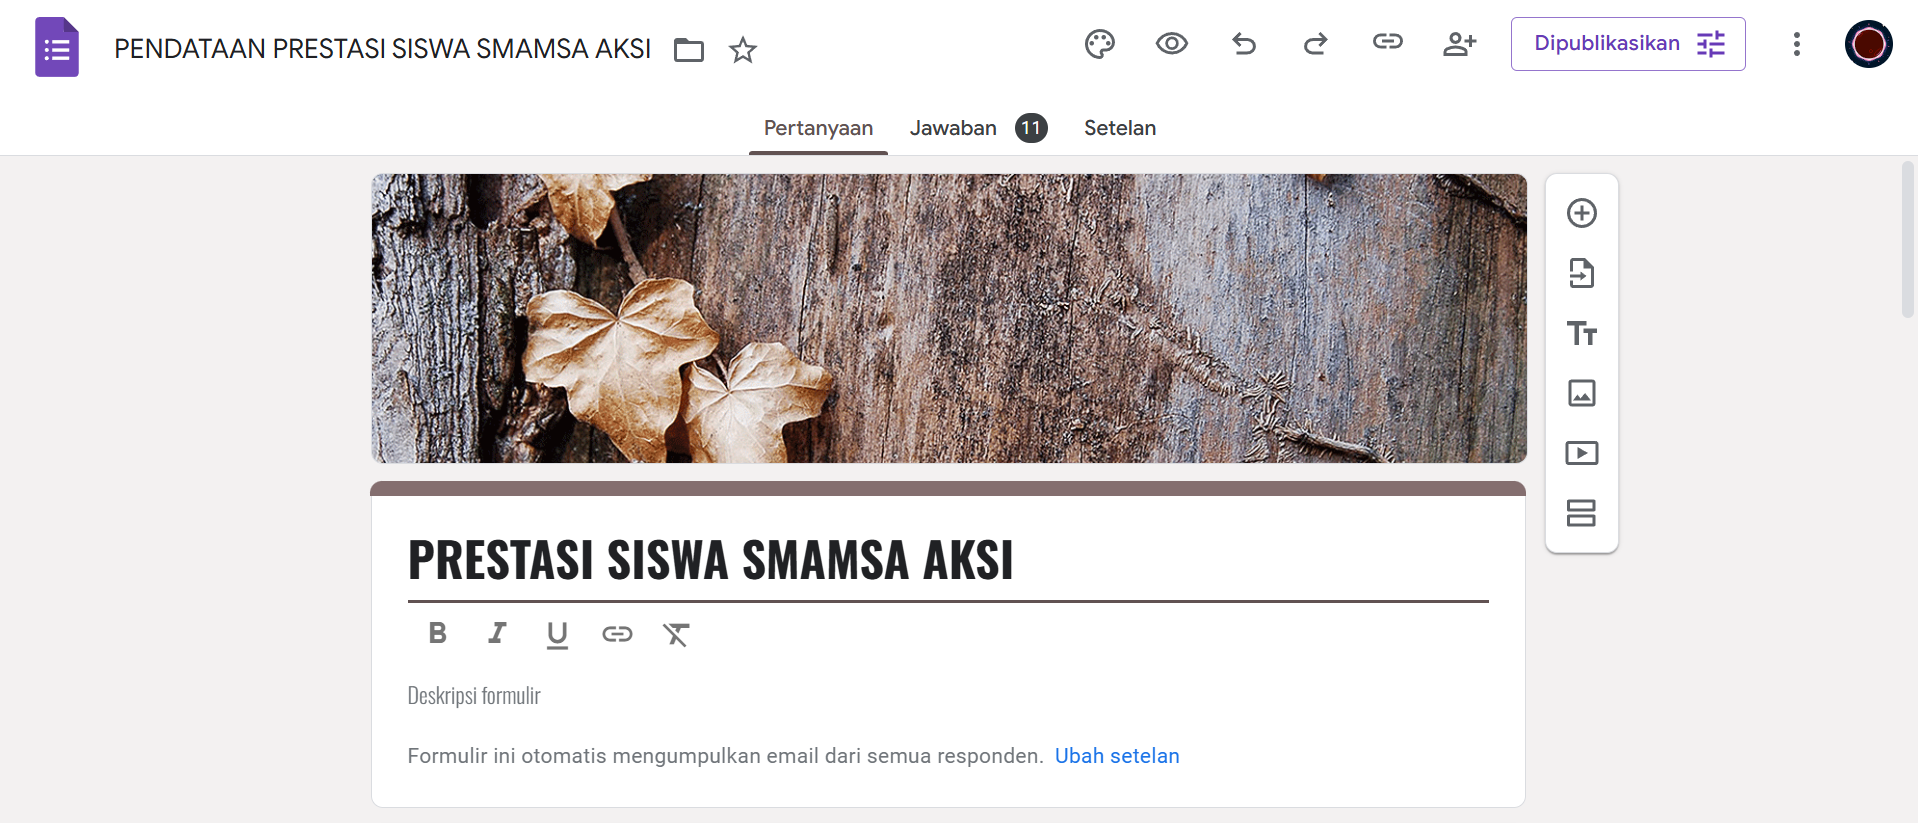Toggle italic formatting on the title
The width and height of the screenshot is (1918, 823).
497,633
